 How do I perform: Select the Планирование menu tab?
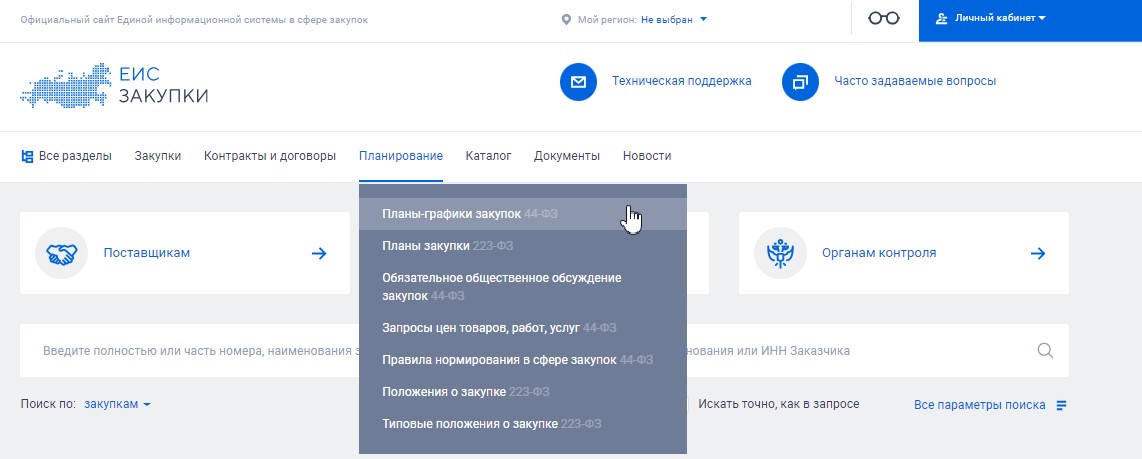(x=401, y=156)
